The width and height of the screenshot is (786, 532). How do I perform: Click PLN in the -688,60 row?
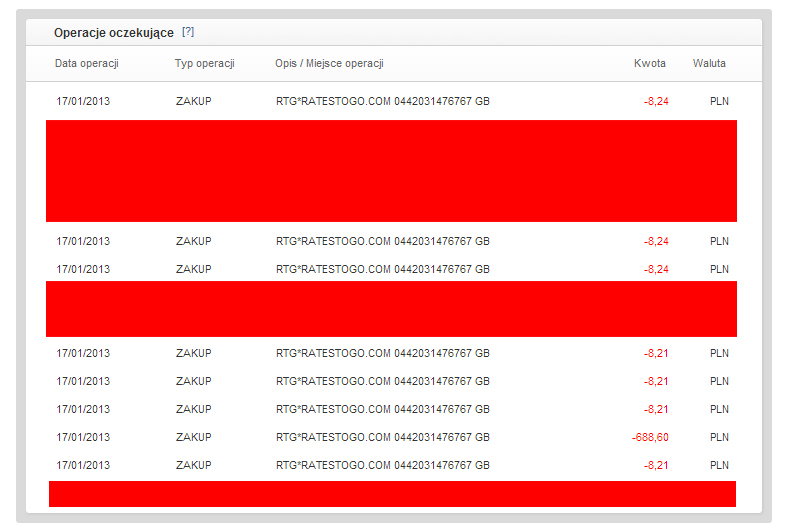719,438
